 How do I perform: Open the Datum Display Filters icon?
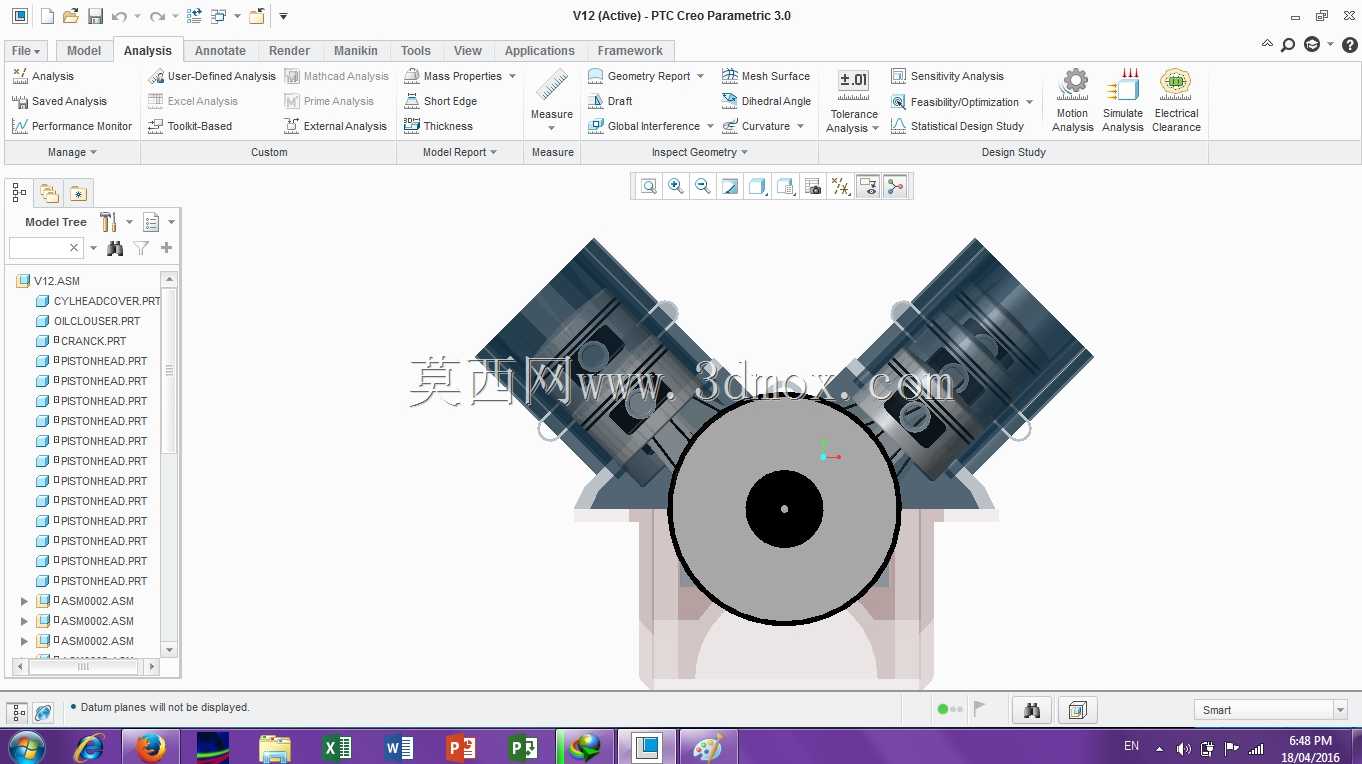point(841,186)
